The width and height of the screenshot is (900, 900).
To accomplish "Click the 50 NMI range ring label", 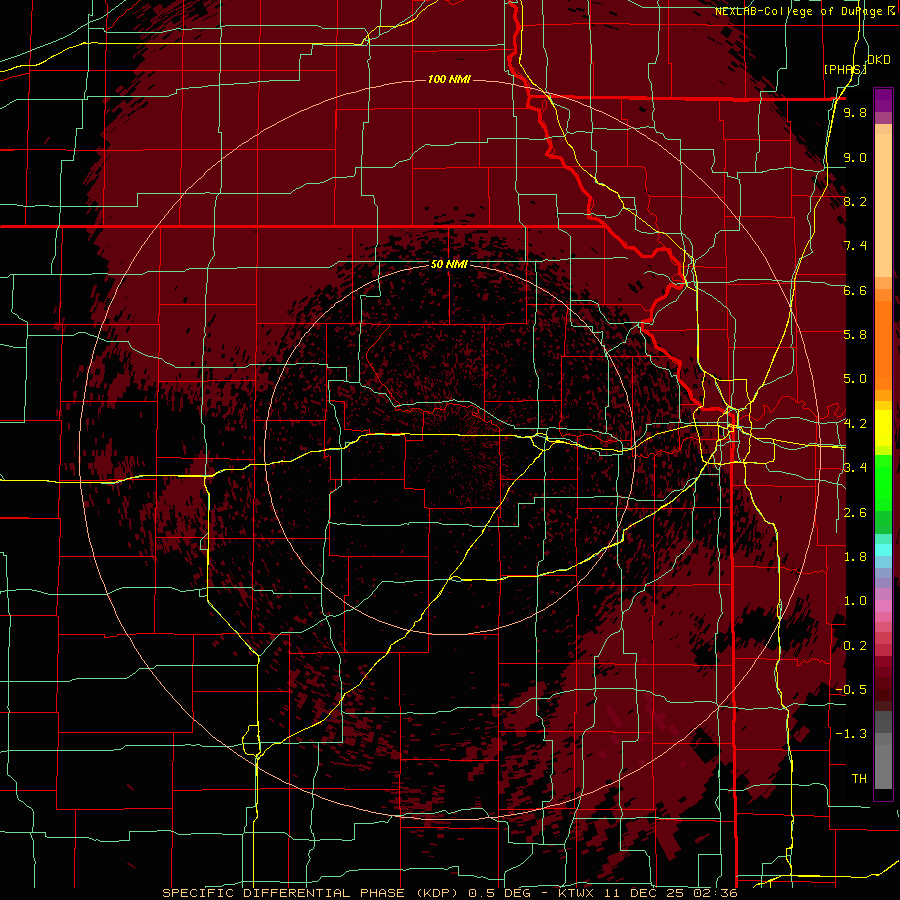I will click(x=449, y=264).
